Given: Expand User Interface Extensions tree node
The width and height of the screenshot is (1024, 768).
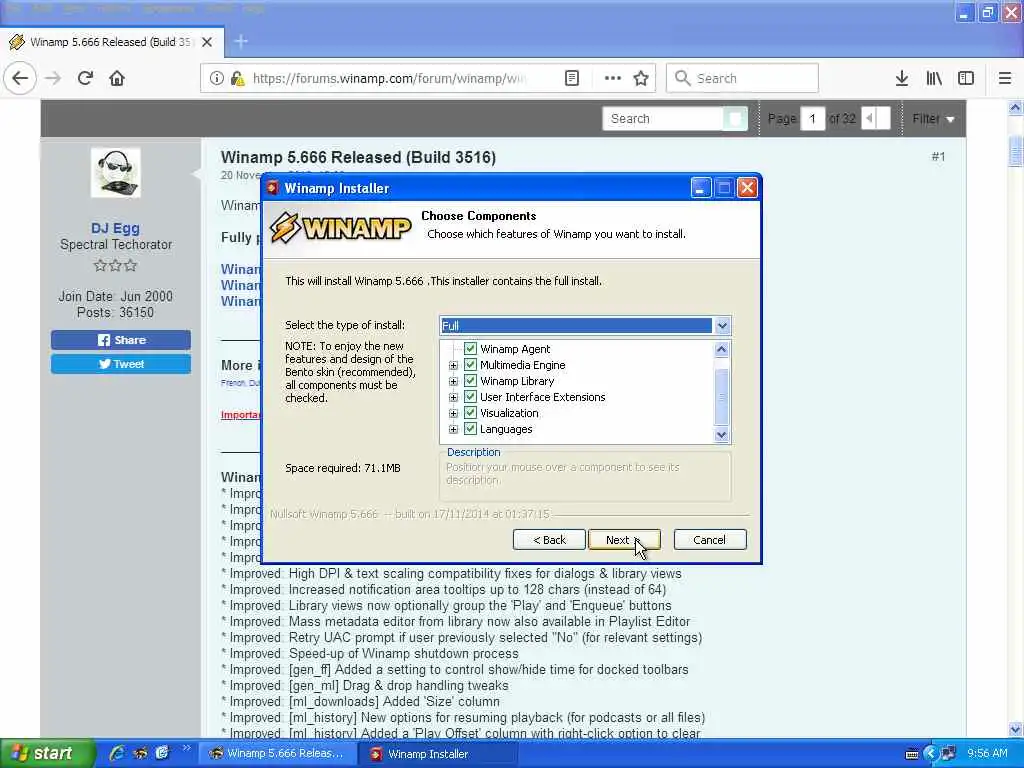Looking at the screenshot, I should pos(453,397).
